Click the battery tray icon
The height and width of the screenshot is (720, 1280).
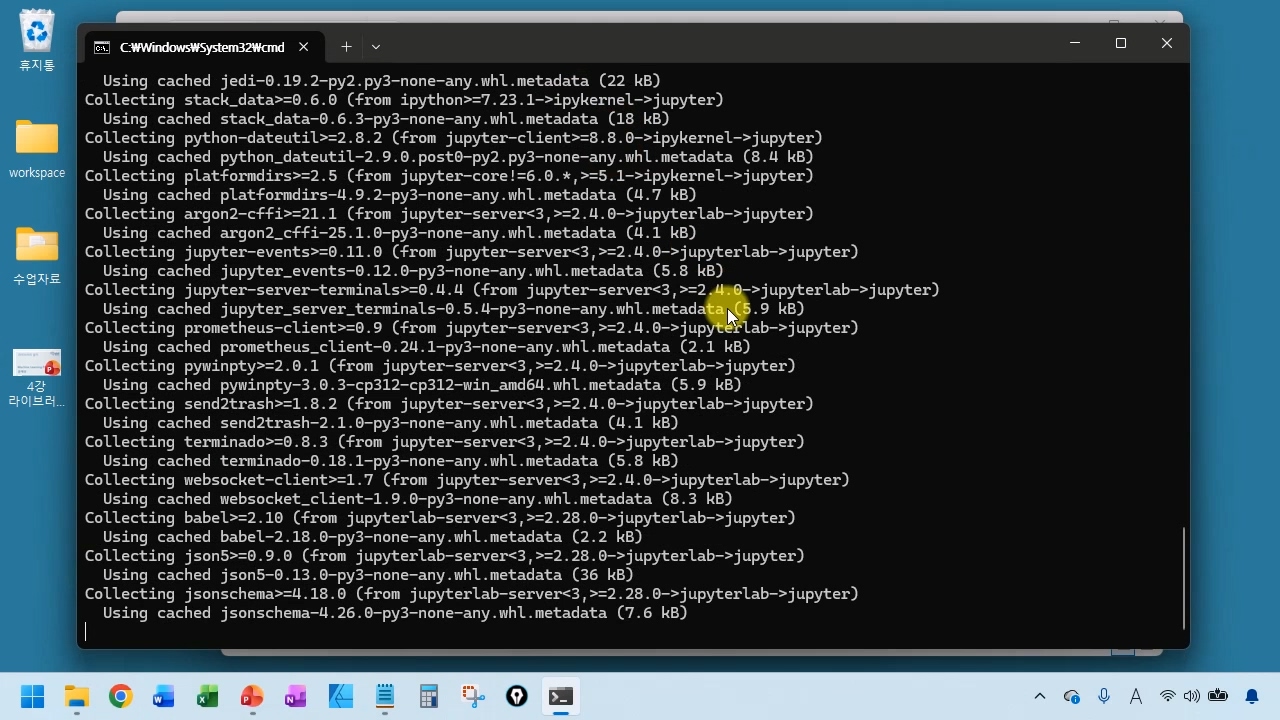(1218, 696)
